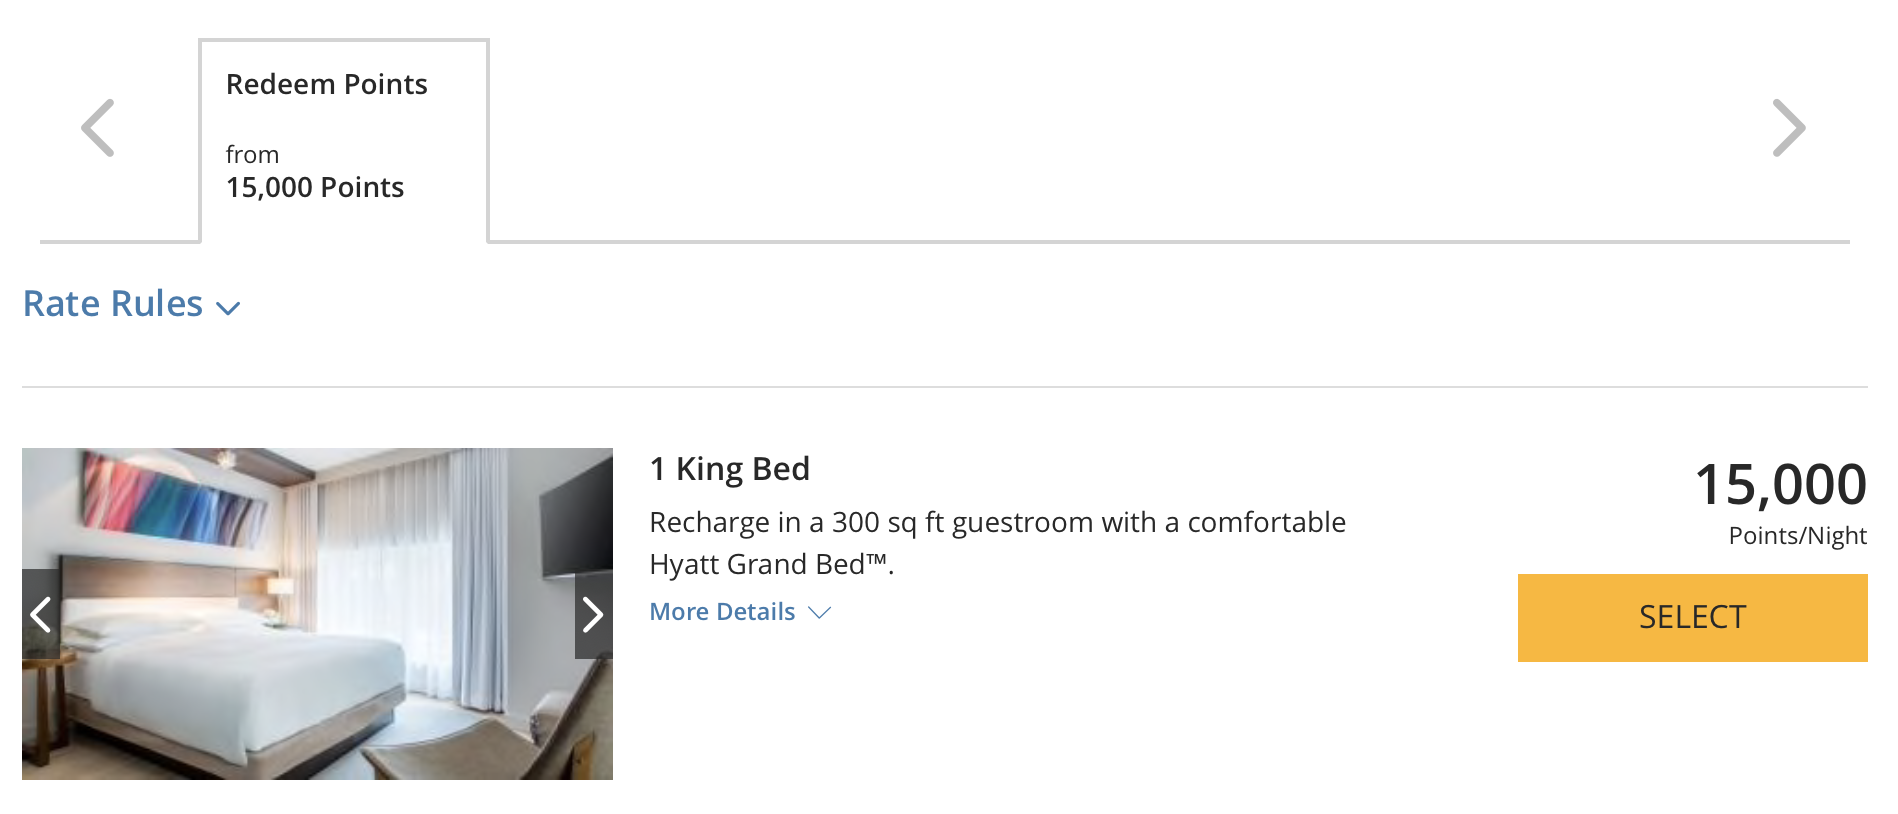Click the chevron beside Rate Rules
The height and width of the screenshot is (814, 1898).
point(229,308)
